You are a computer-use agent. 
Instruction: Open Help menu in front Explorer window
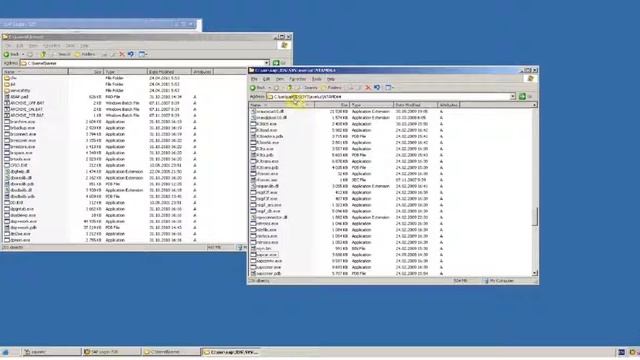[x=331, y=79]
